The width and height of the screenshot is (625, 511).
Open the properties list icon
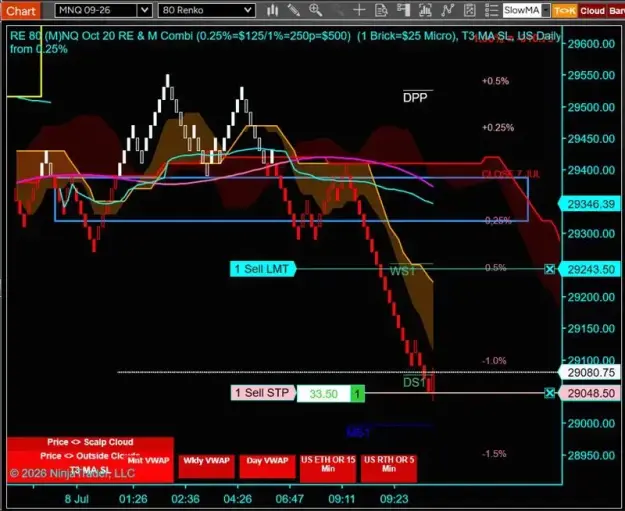491,10
